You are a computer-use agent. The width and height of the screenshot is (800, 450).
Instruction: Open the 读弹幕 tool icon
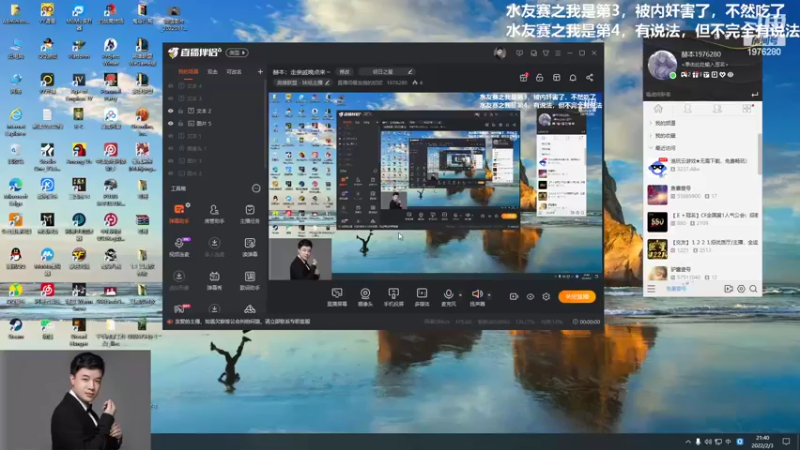(249, 246)
